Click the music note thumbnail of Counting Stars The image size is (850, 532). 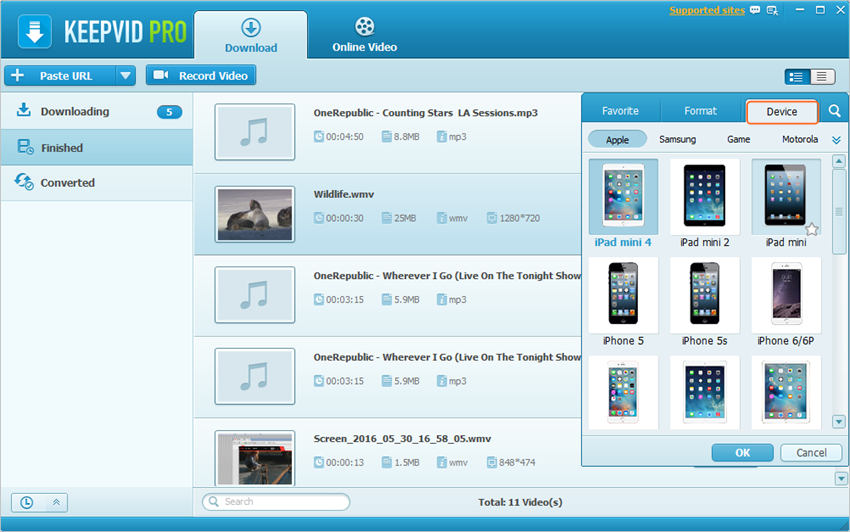(255, 132)
